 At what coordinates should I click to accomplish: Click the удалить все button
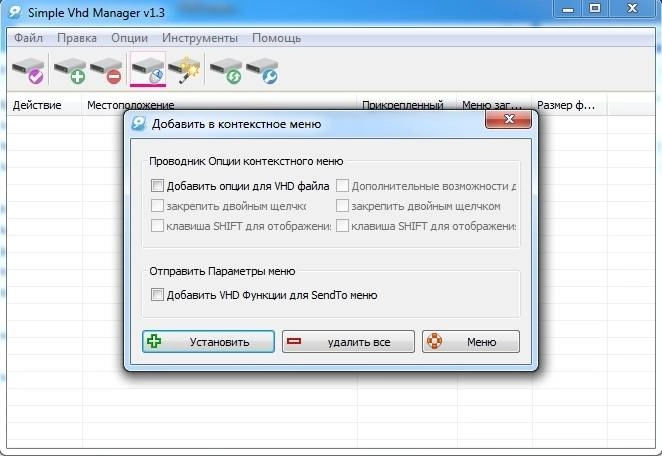pyautogui.click(x=348, y=341)
